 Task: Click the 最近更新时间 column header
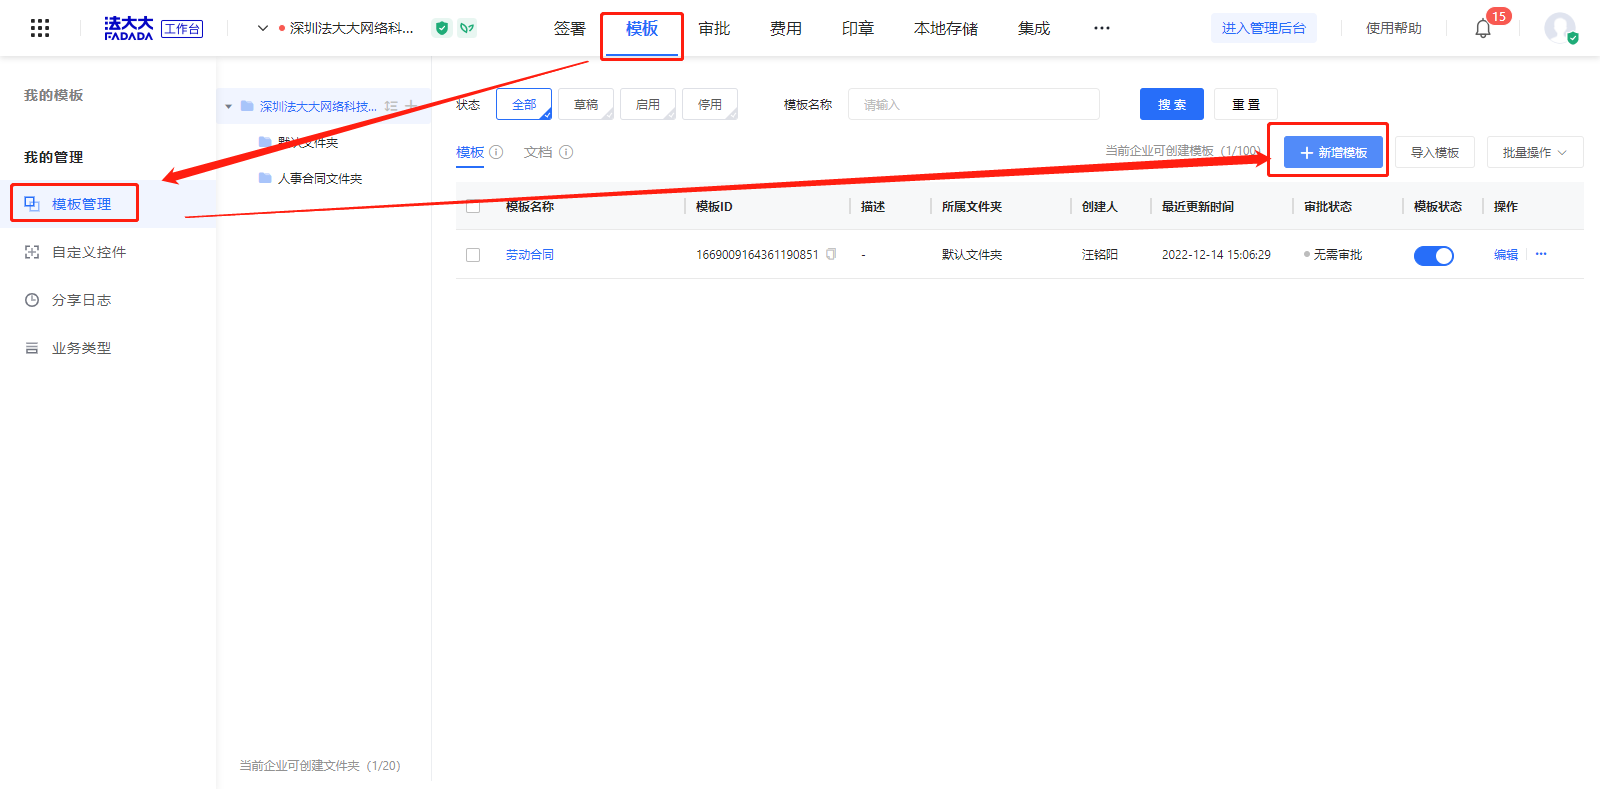pyautogui.click(x=1198, y=207)
